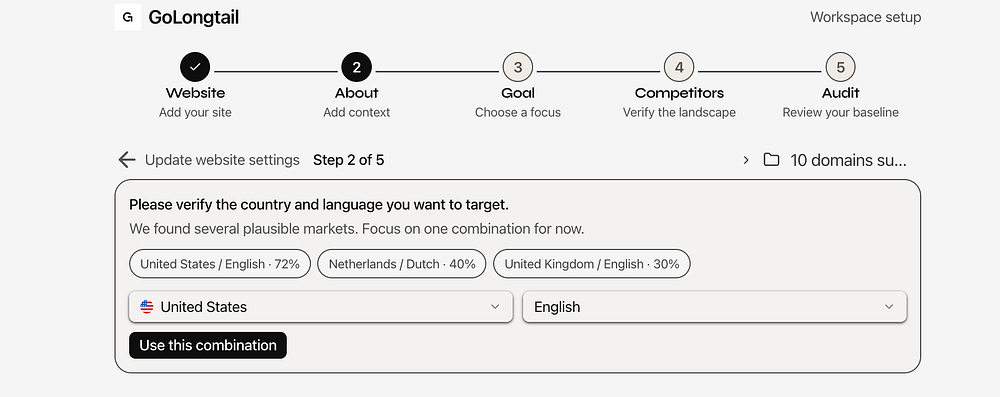Jump to step 3 Goal circle

coord(518,67)
